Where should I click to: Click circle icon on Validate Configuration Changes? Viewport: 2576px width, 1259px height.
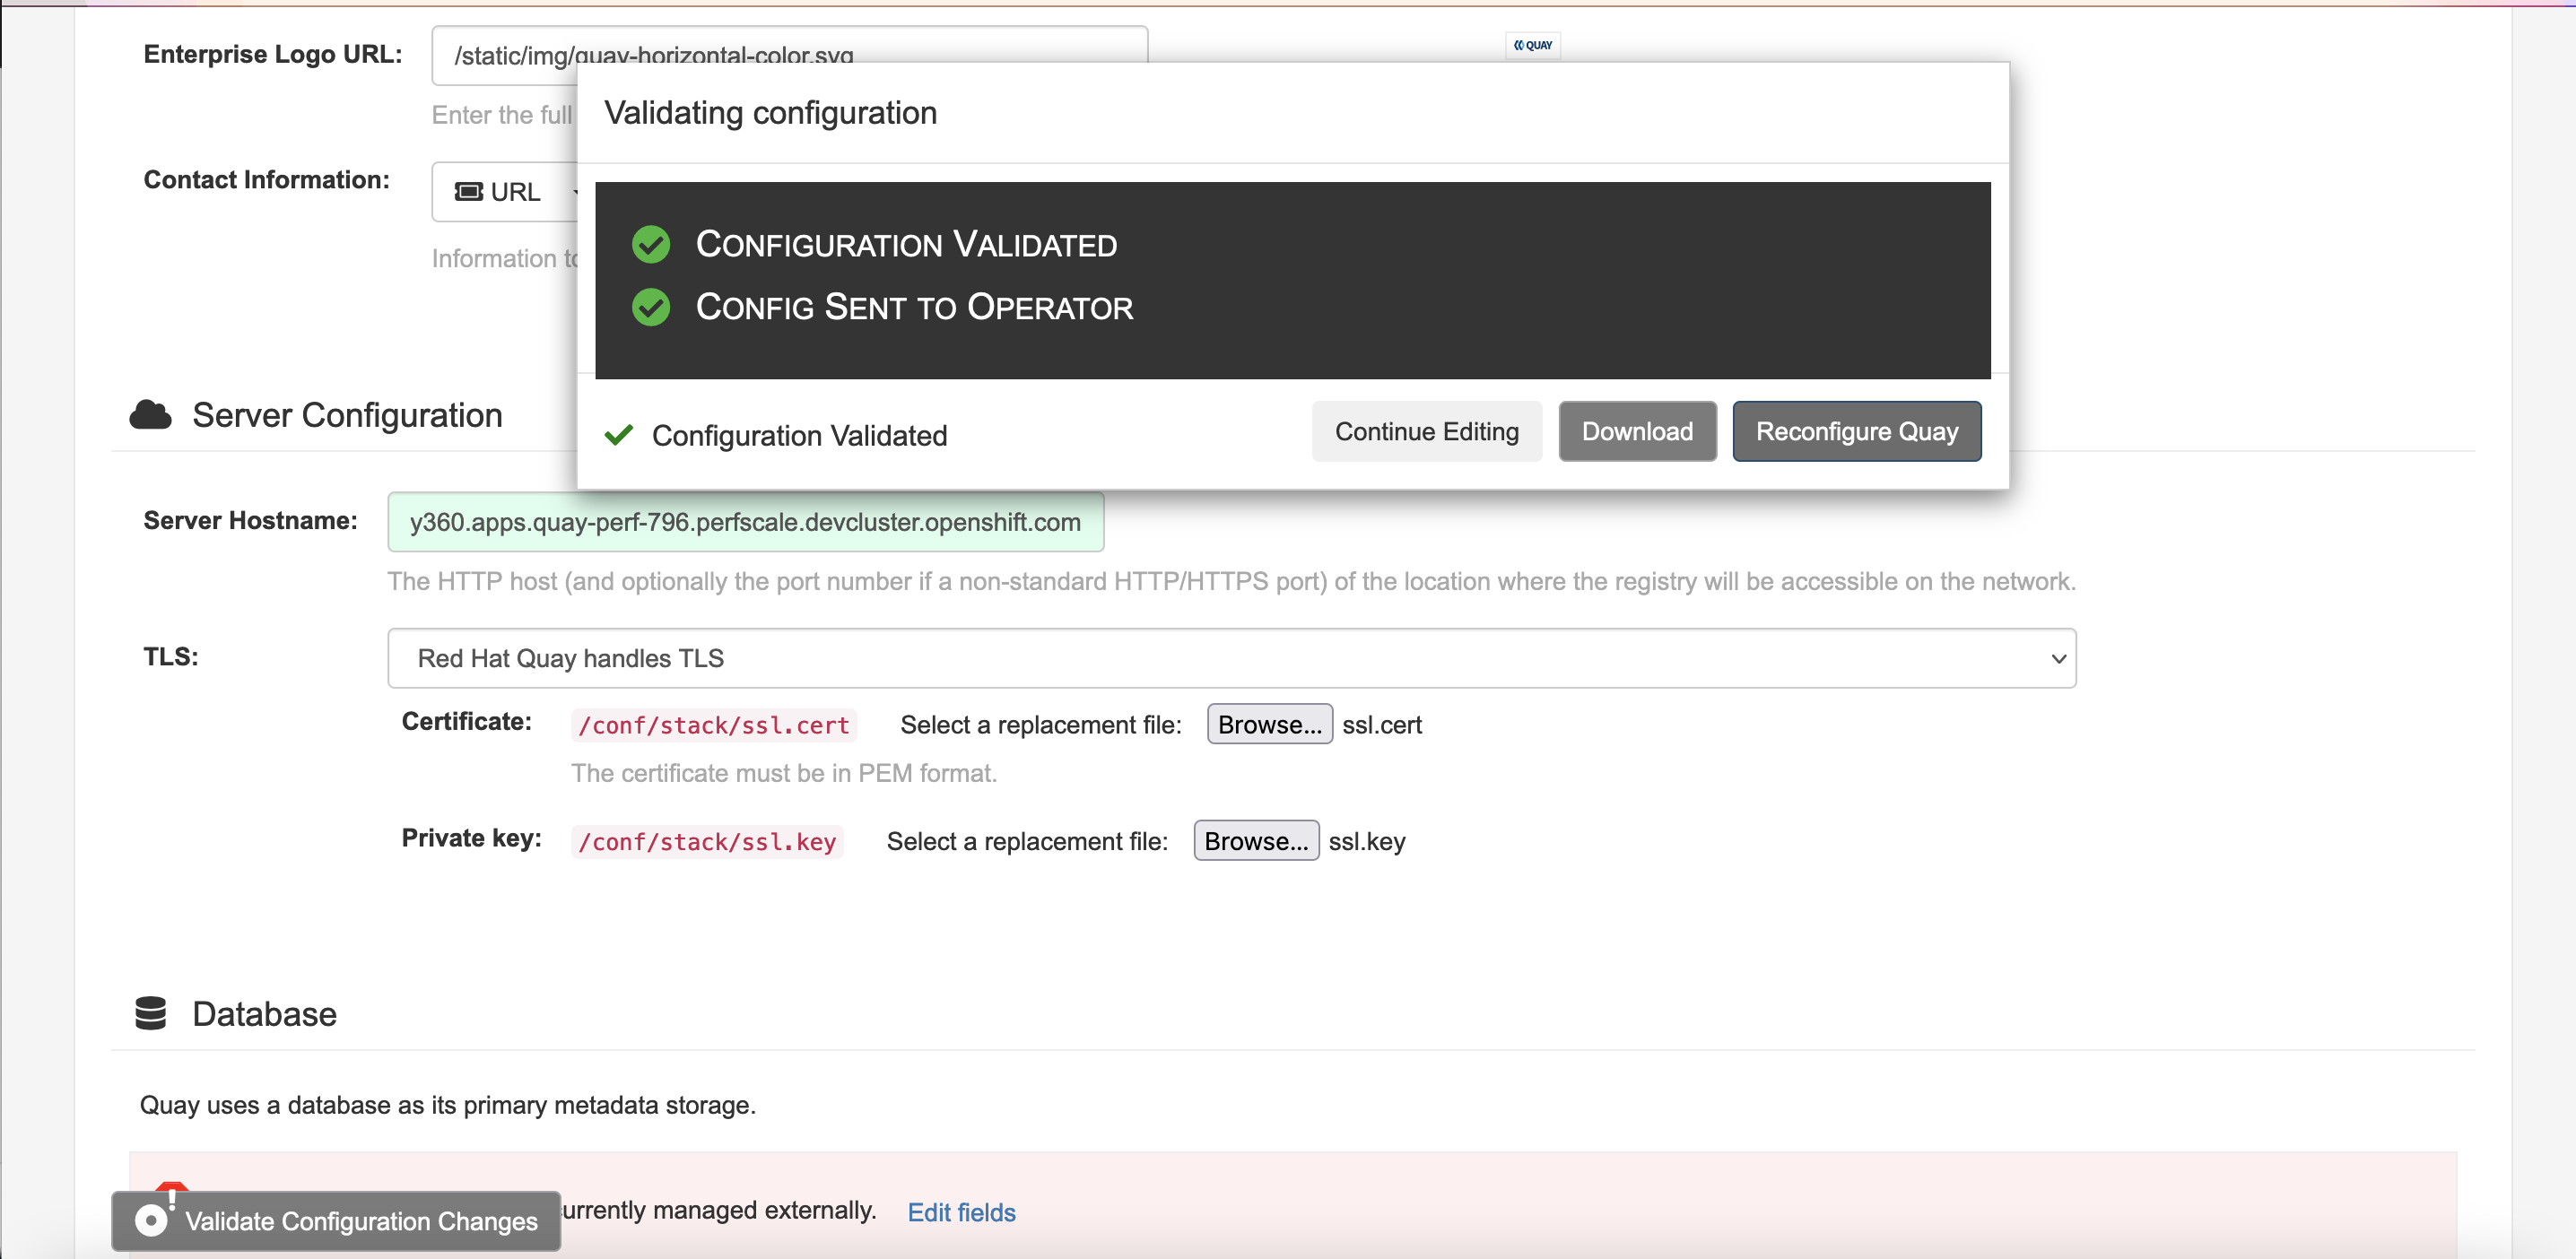pyautogui.click(x=151, y=1220)
